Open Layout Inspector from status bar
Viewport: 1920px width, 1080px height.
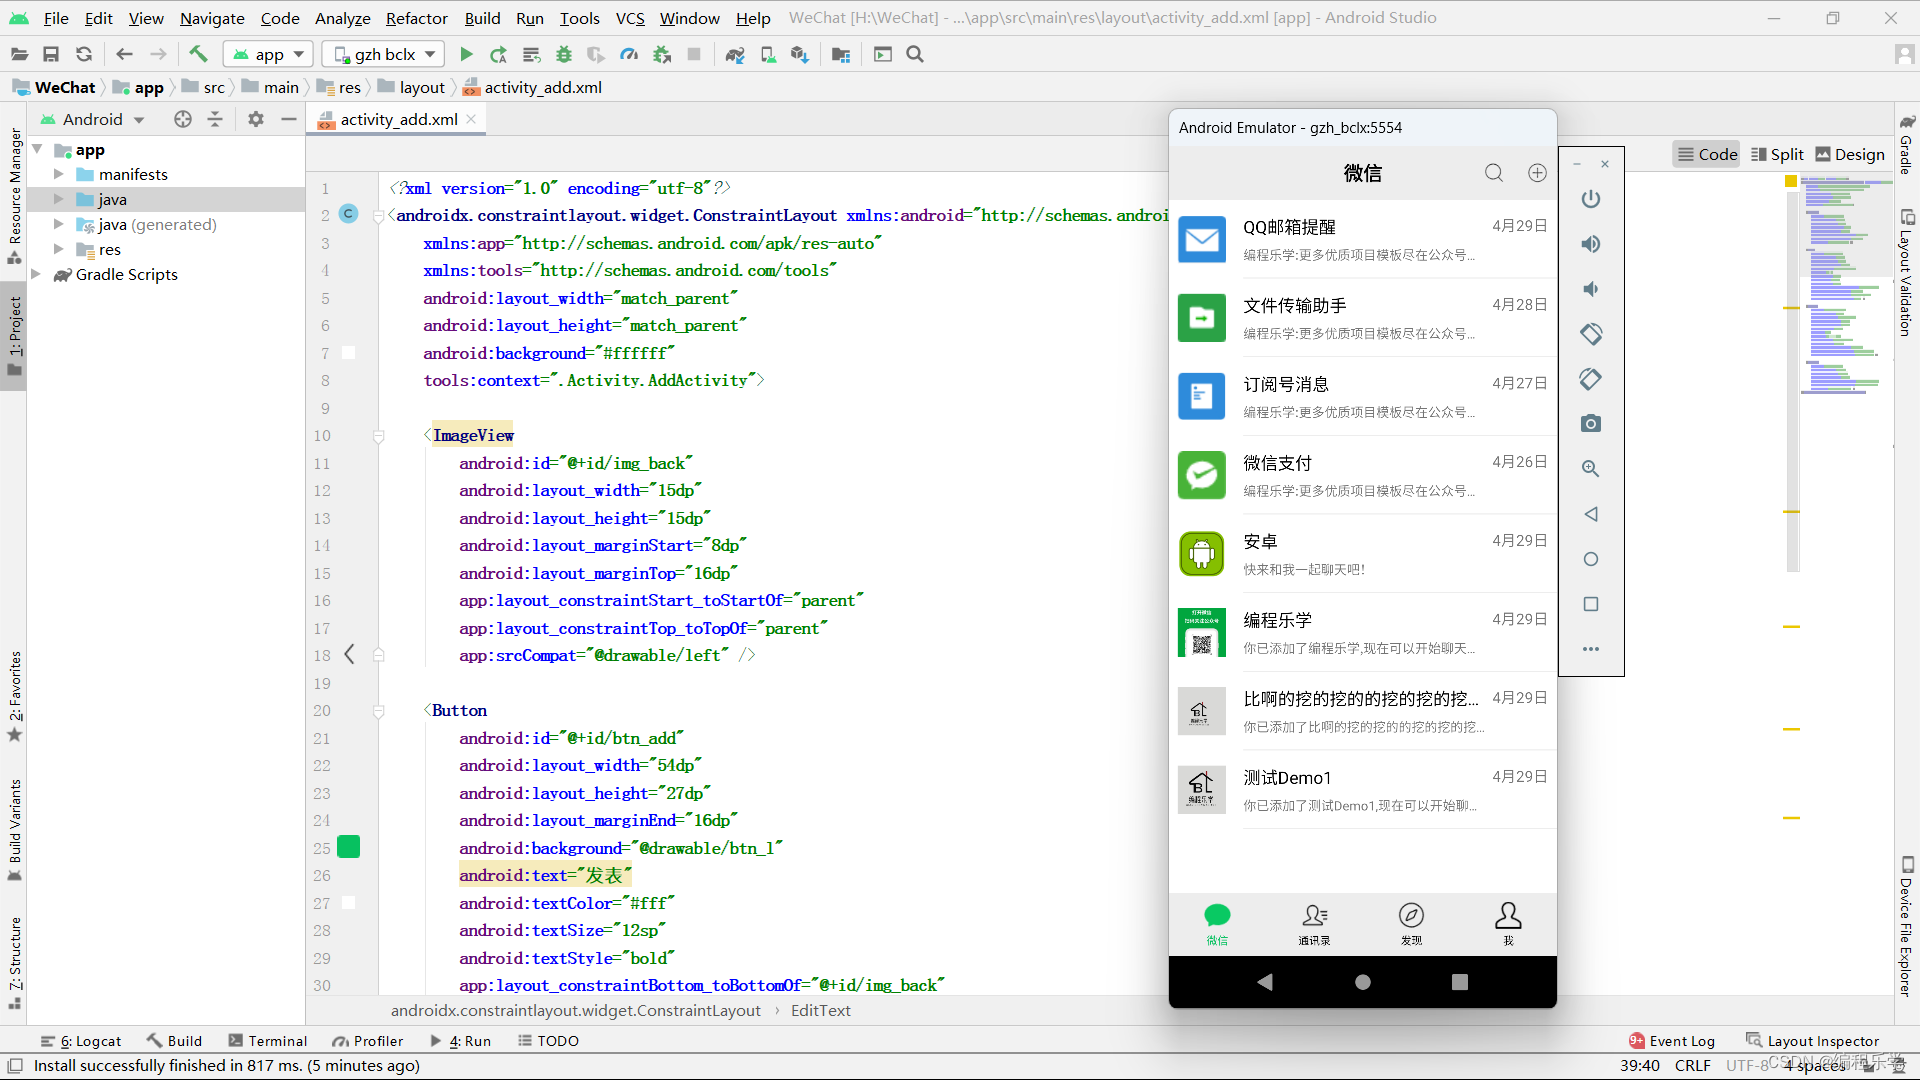(1812, 1041)
